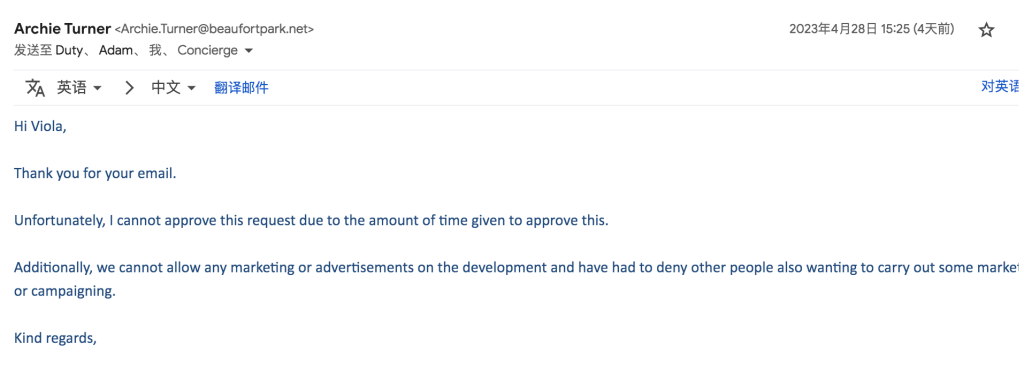Click the paragraph starting with 'Unfortunately'
Screen dimensions: 1024x383
pyautogui.click(x=311, y=221)
